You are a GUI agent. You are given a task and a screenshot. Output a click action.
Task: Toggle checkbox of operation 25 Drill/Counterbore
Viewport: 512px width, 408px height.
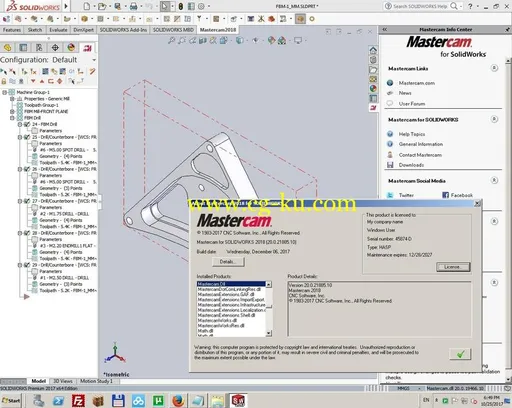pyautogui.click(x=27, y=137)
